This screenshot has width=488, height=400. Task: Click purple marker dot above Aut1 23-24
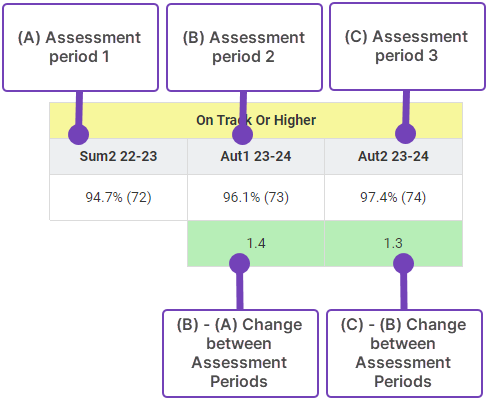[x=242, y=134]
